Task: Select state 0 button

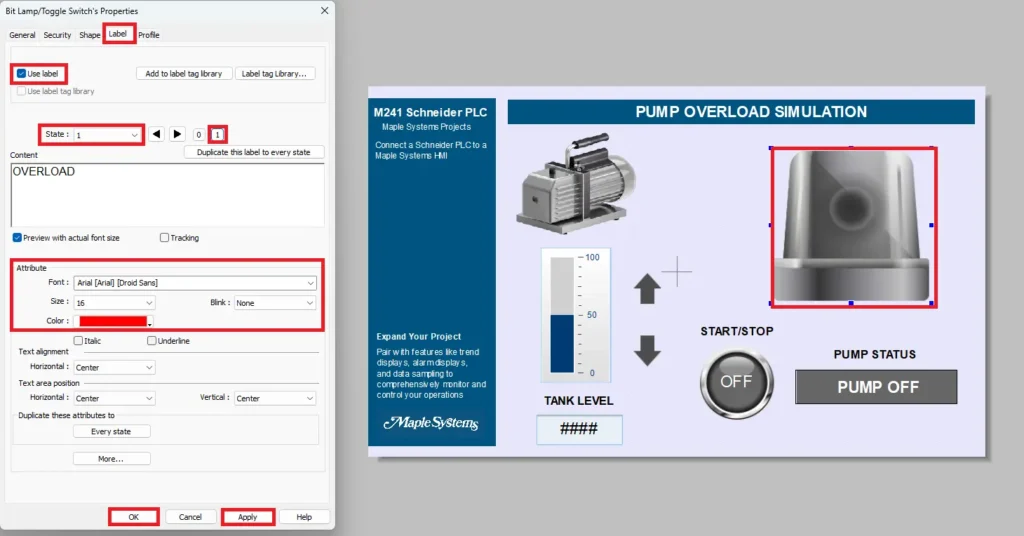Action: pyautogui.click(x=199, y=134)
